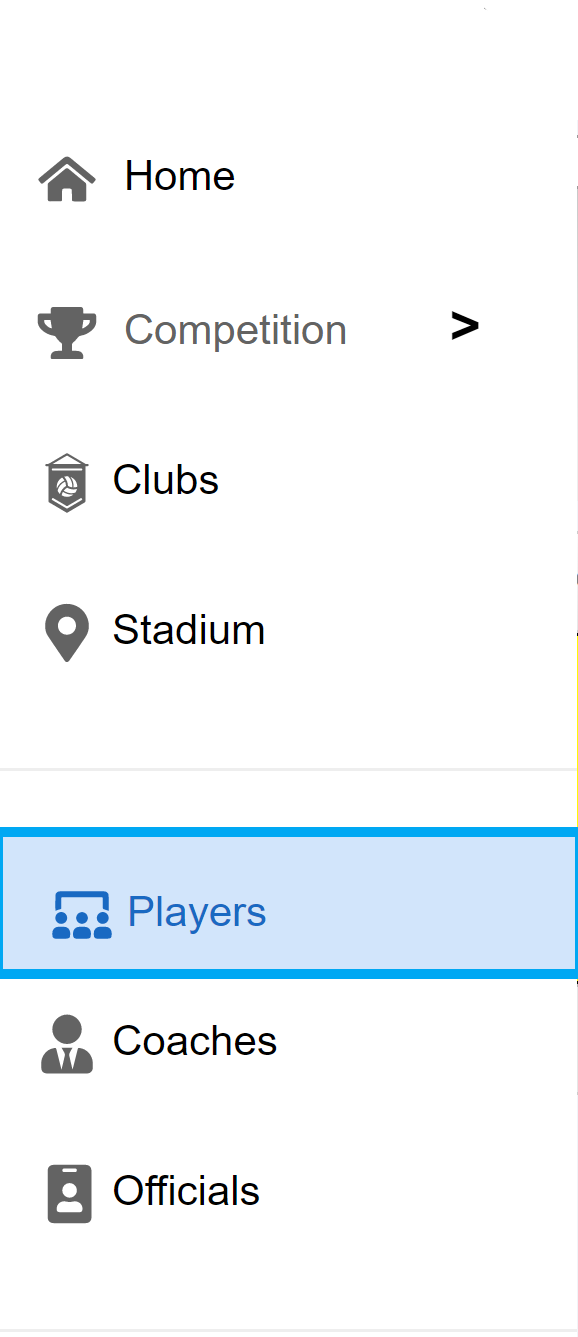The width and height of the screenshot is (578, 1337).
Task: Click the blue audience icon in Players
Action: pos(82,914)
